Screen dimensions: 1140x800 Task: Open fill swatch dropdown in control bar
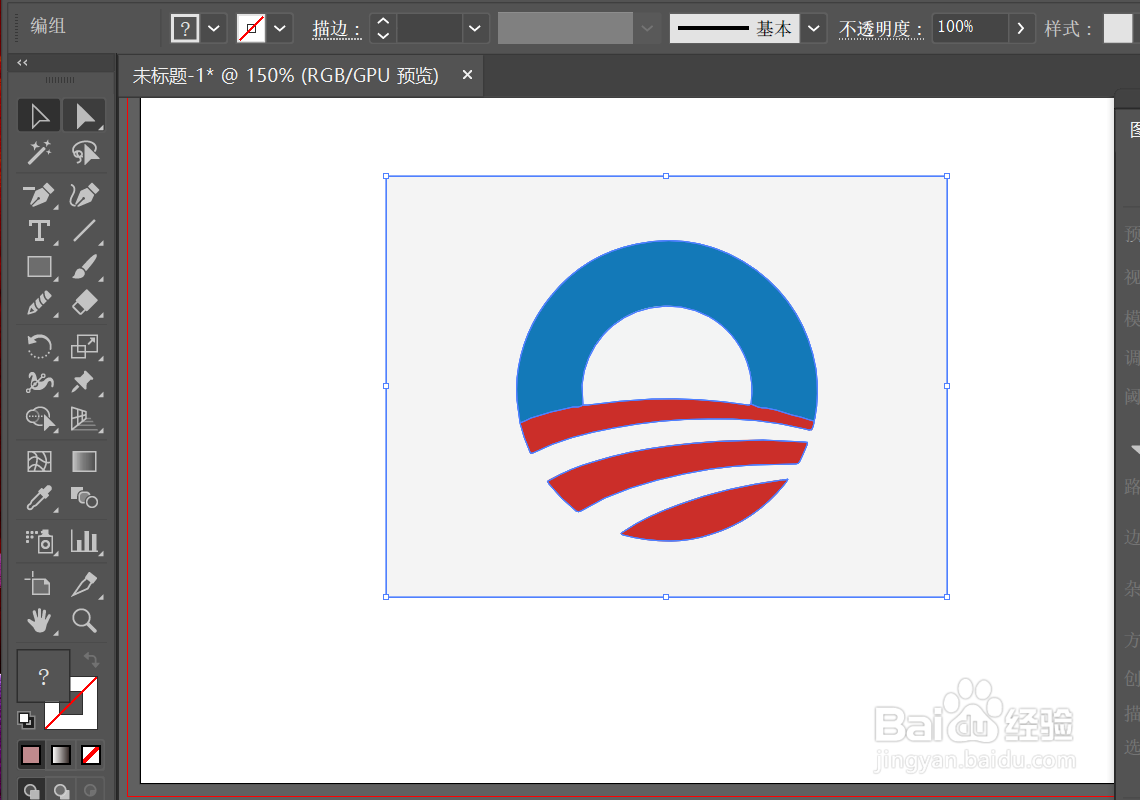[x=214, y=28]
